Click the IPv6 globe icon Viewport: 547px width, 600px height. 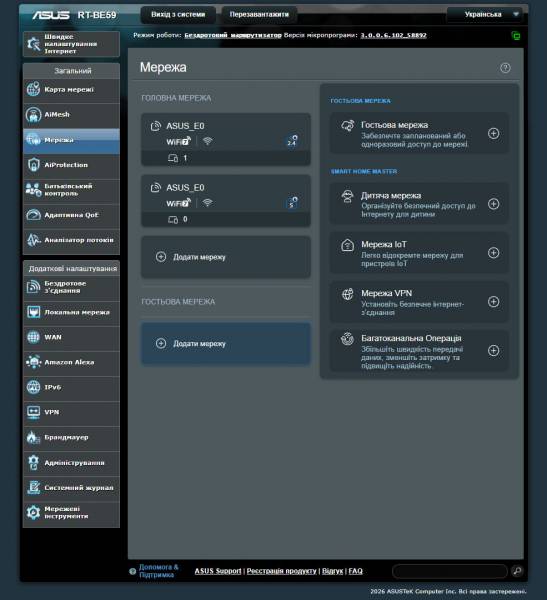[34, 387]
